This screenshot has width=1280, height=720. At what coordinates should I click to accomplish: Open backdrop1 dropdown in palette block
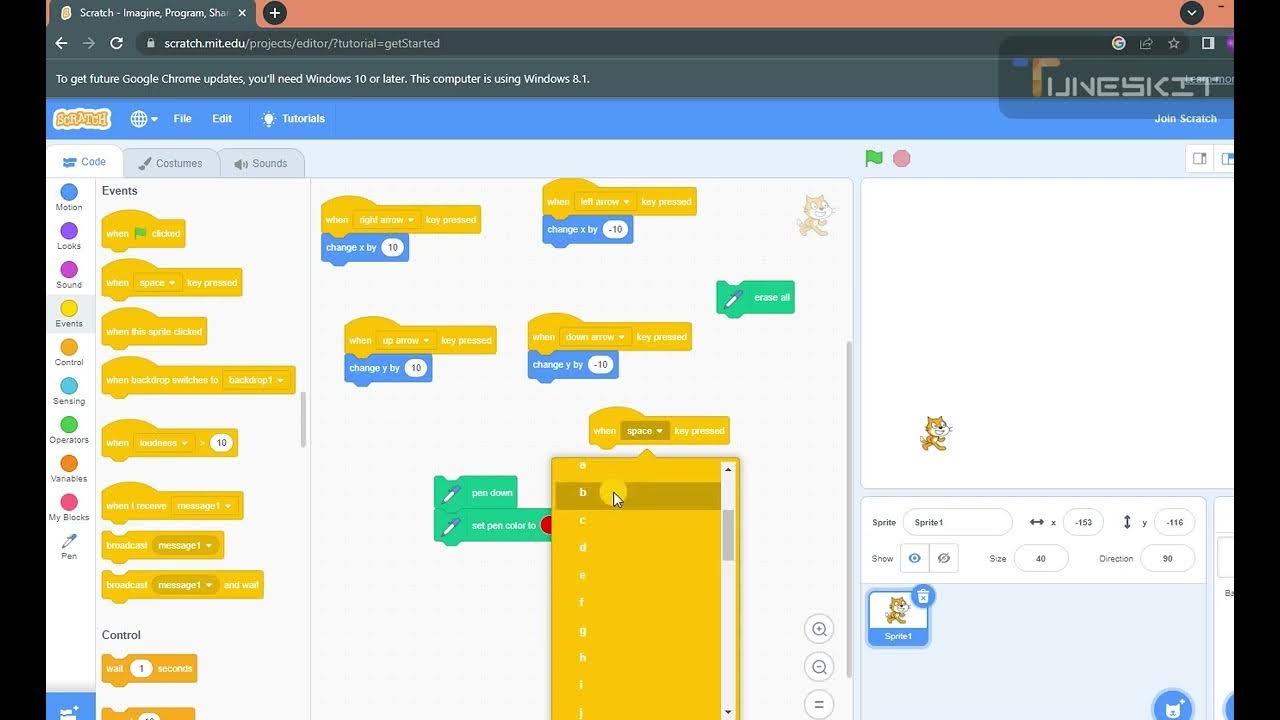(256, 380)
